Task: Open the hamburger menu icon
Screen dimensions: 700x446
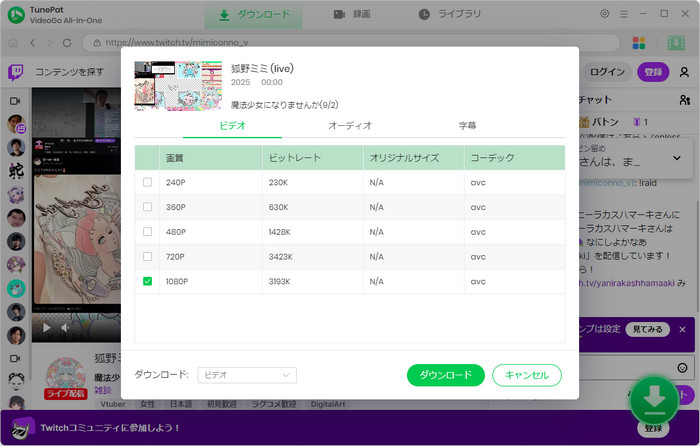Action: (624, 14)
